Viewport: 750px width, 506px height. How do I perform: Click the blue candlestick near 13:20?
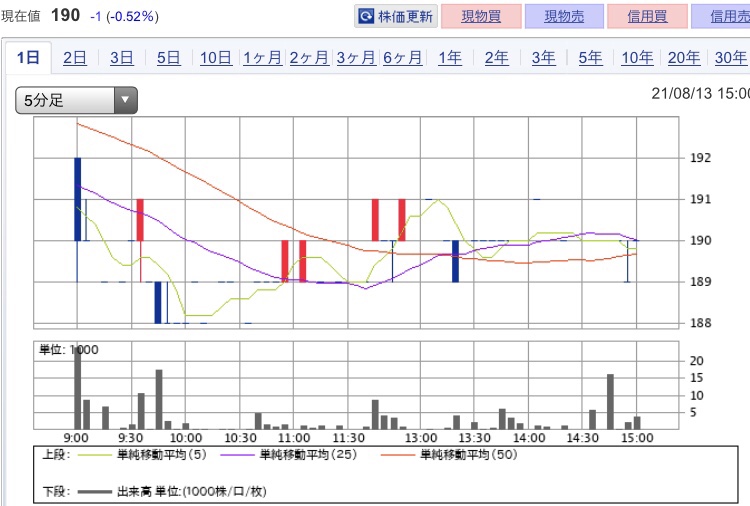455,261
